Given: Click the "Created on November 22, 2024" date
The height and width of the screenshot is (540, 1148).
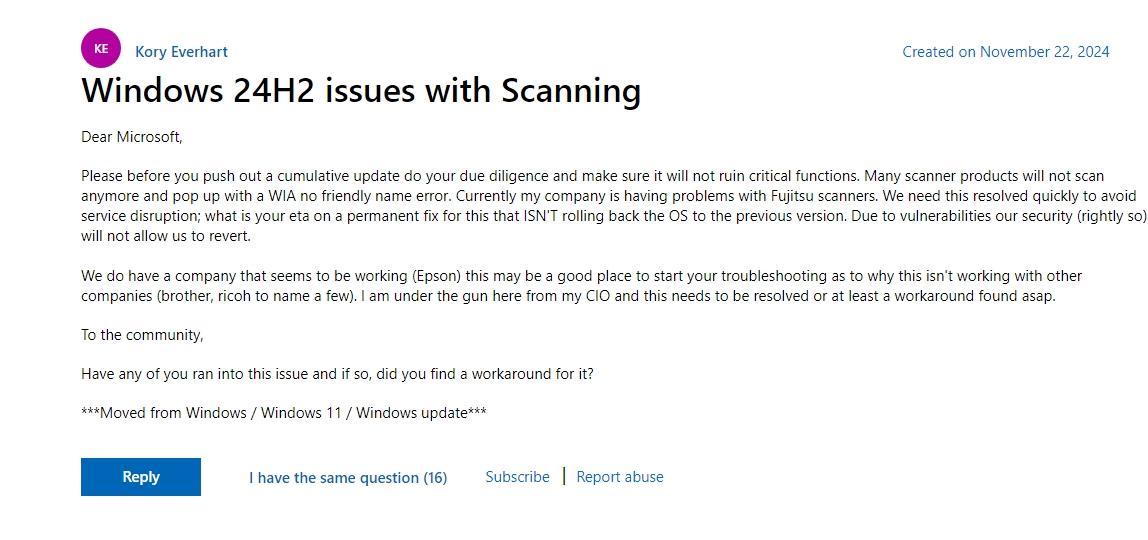Looking at the screenshot, I should [x=1006, y=52].
